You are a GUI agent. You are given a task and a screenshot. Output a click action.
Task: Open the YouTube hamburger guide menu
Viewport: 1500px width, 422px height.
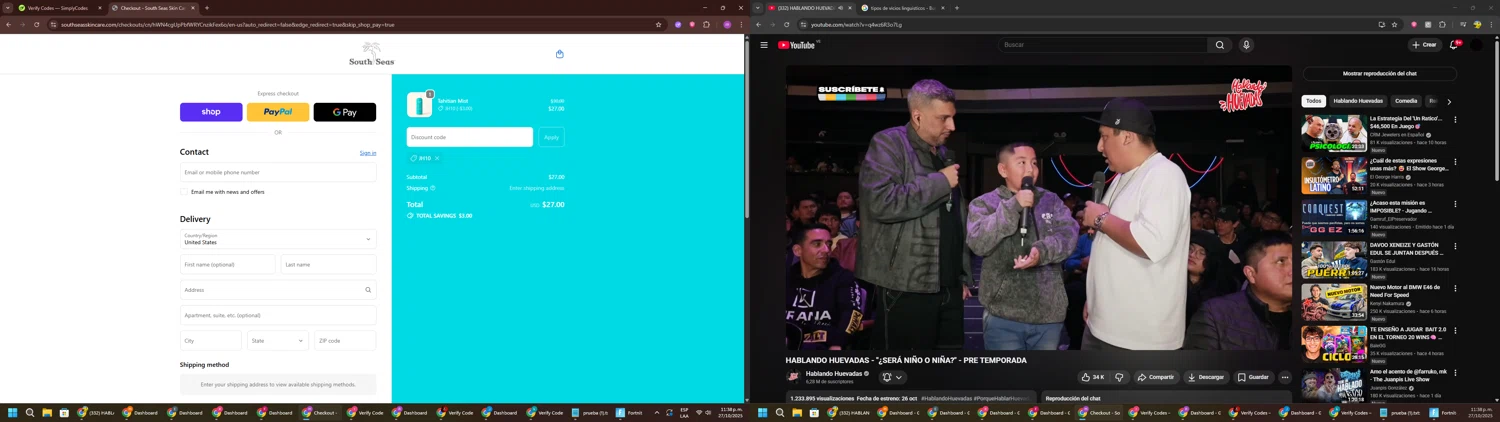pos(764,45)
